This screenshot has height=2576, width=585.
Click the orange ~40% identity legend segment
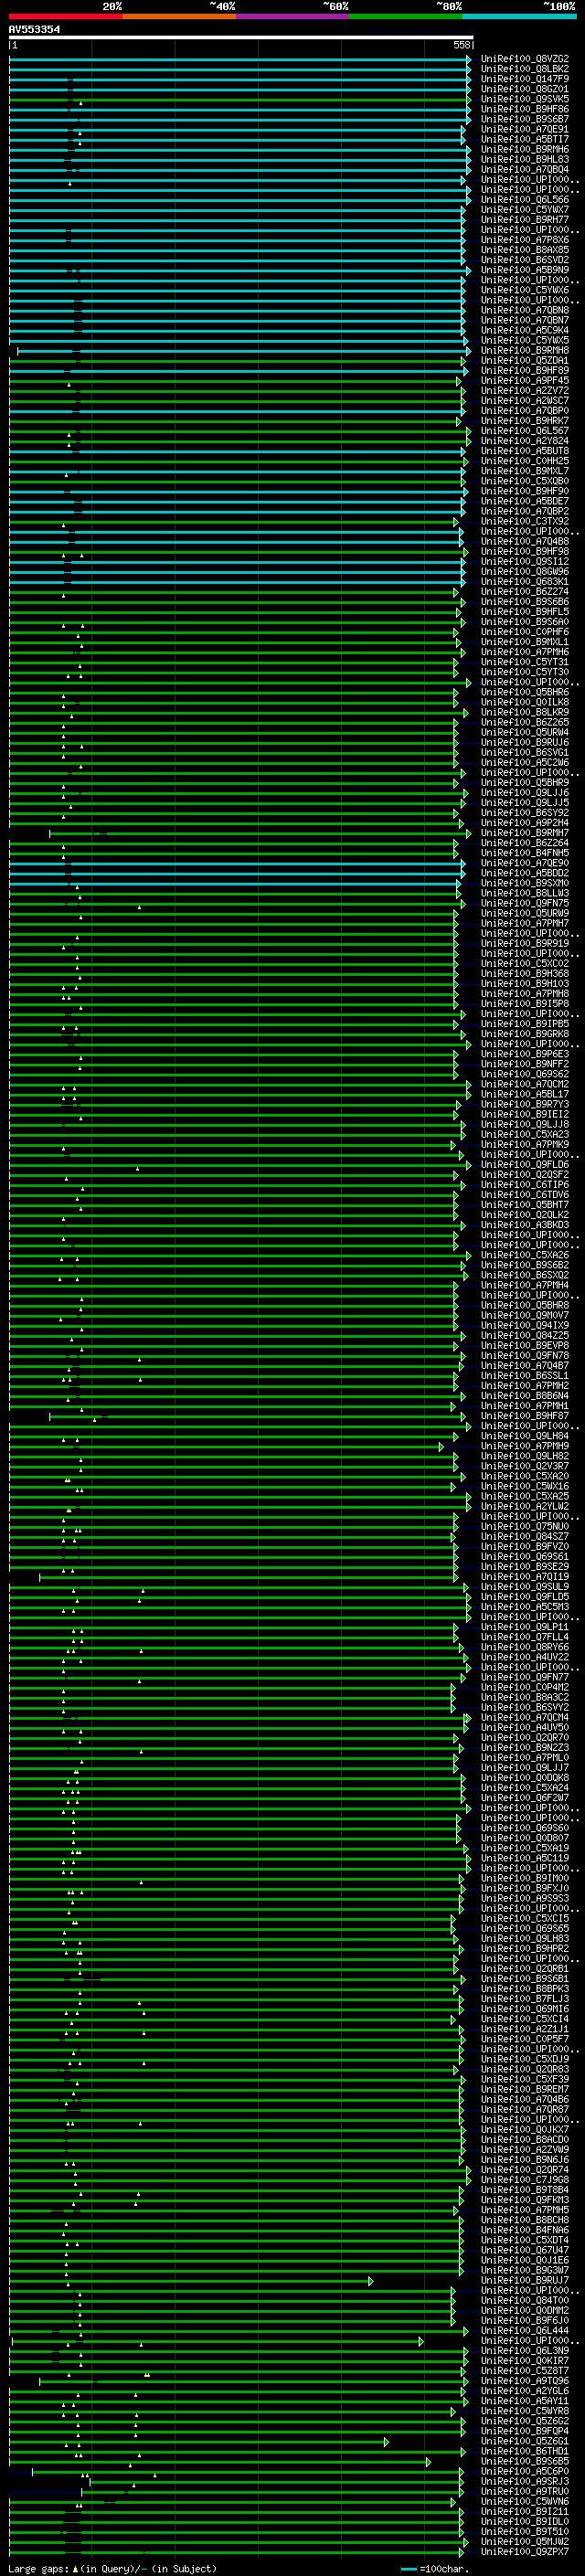[x=179, y=16]
